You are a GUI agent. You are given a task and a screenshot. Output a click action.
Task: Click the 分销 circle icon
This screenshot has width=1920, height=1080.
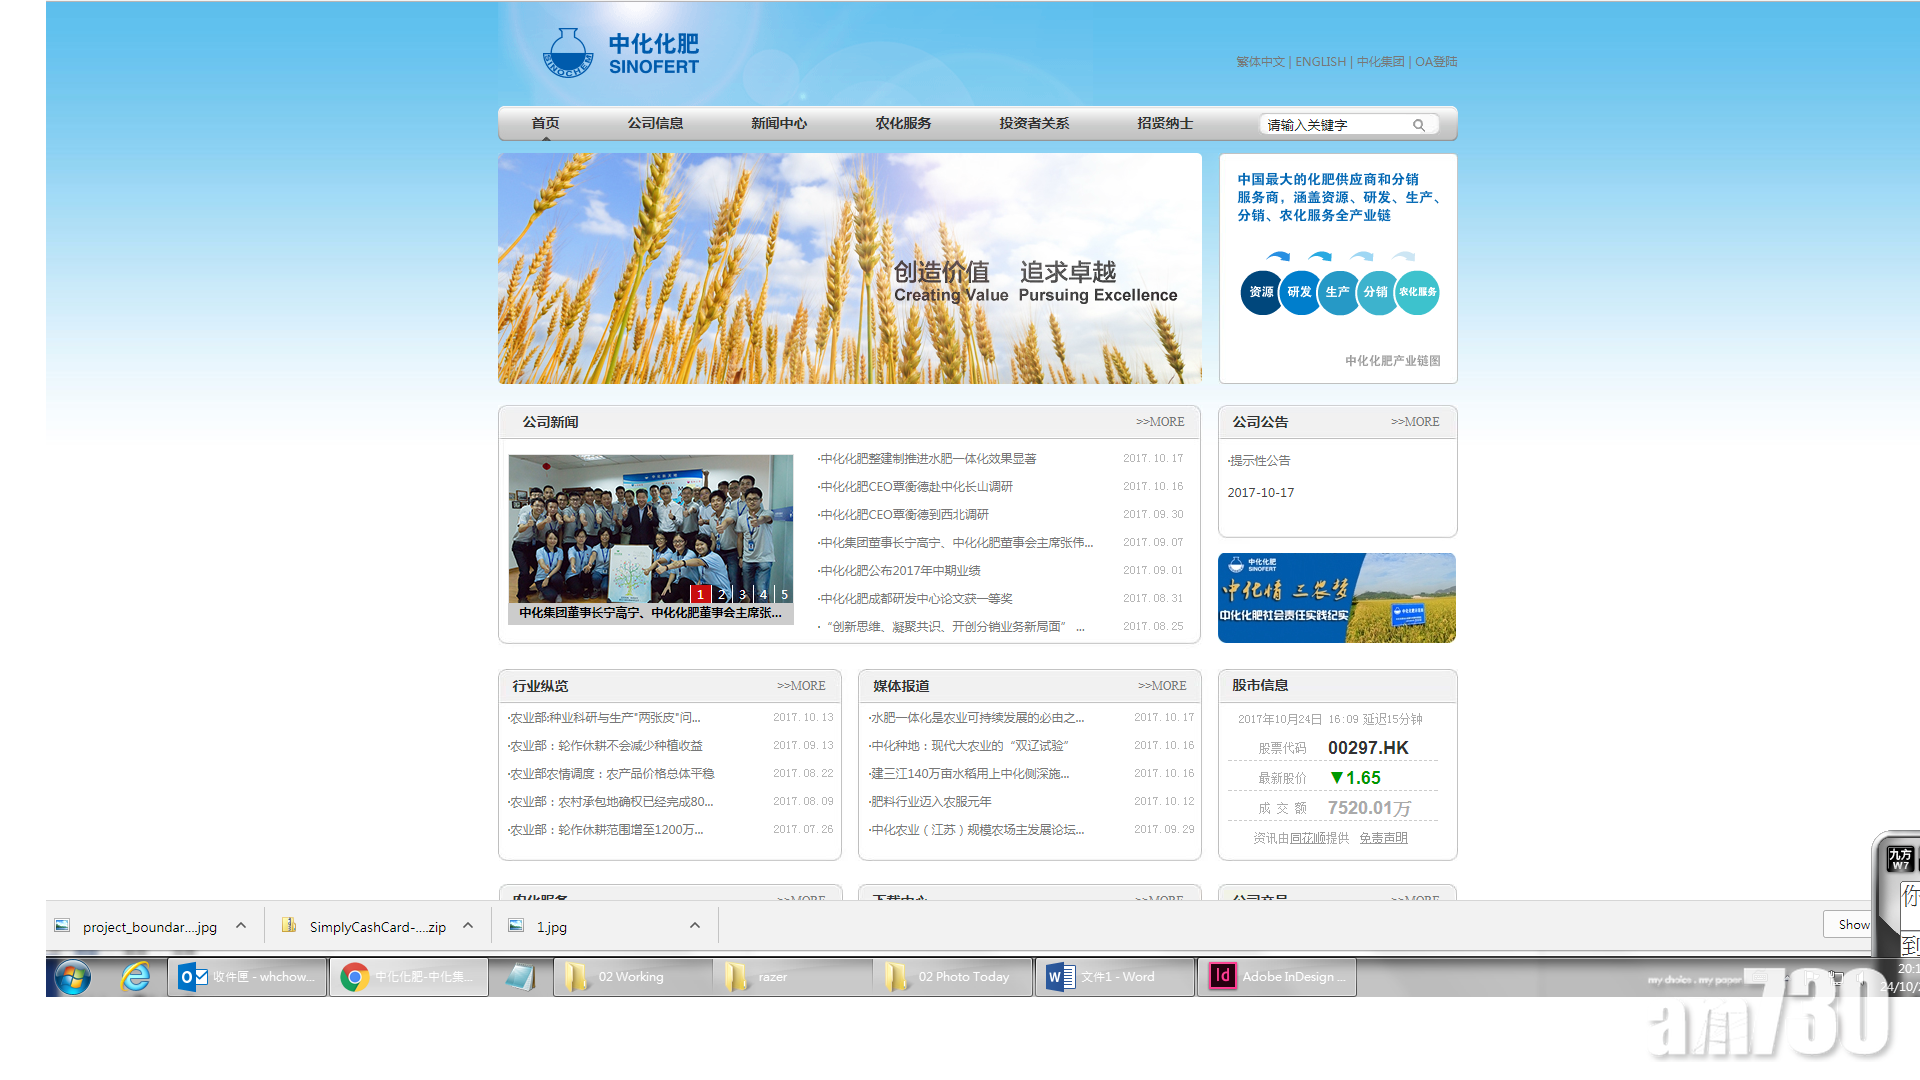tap(1376, 292)
